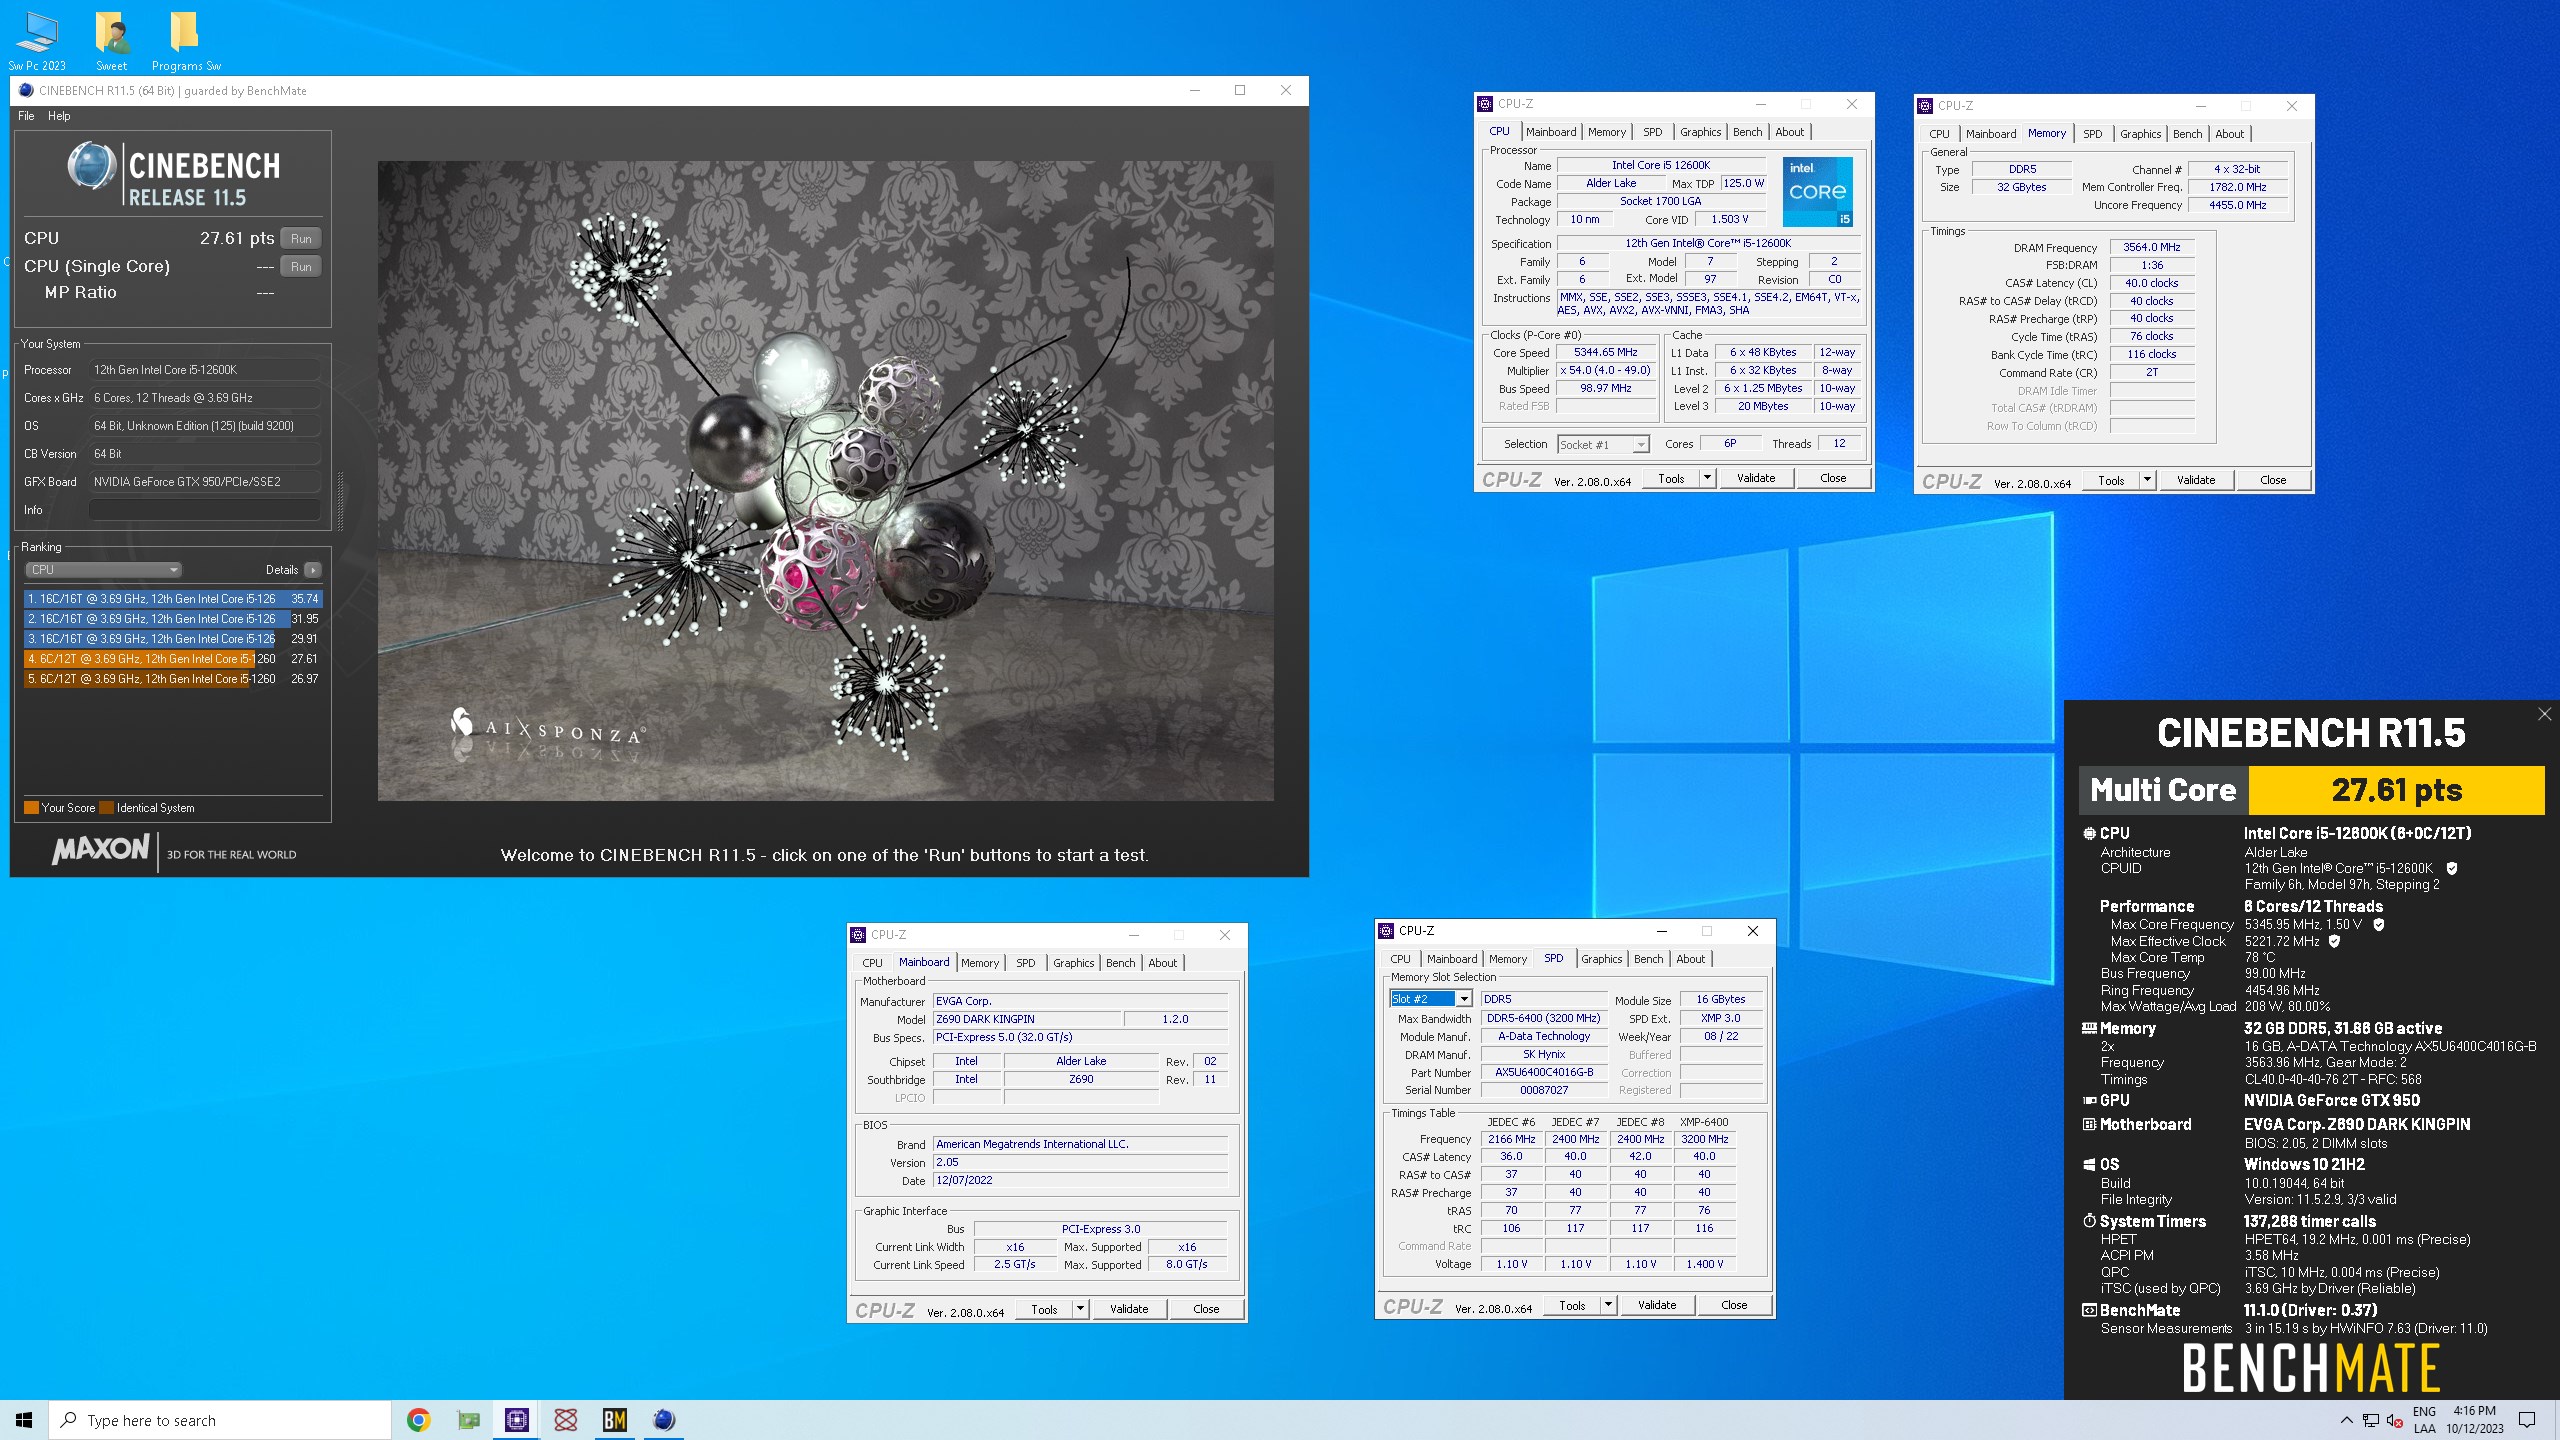Open the network tray icon

point(2371,1420)
